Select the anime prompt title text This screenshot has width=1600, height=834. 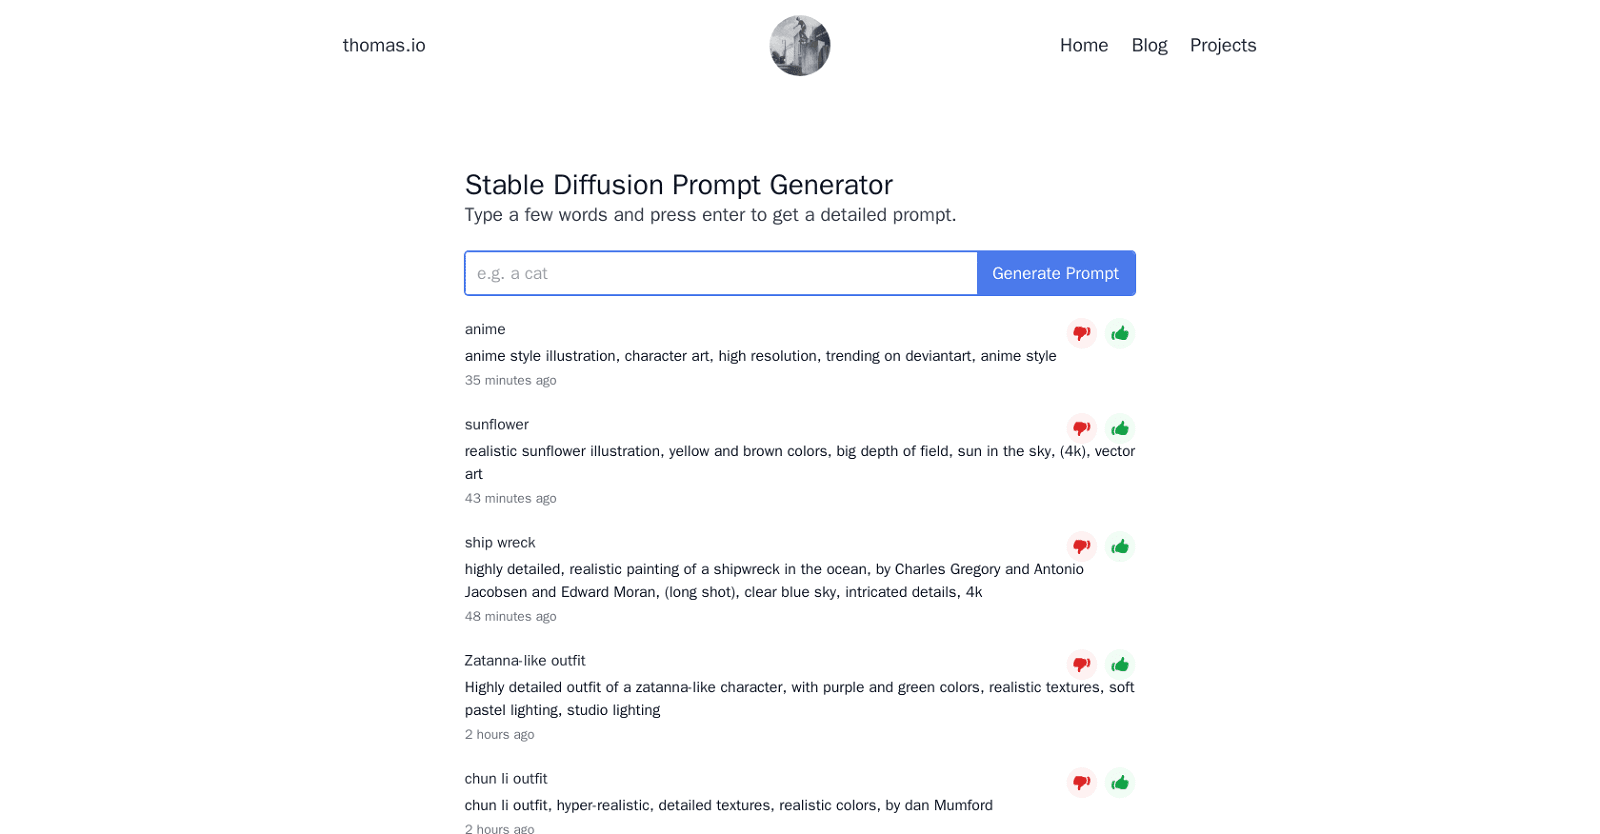point(485,329)
